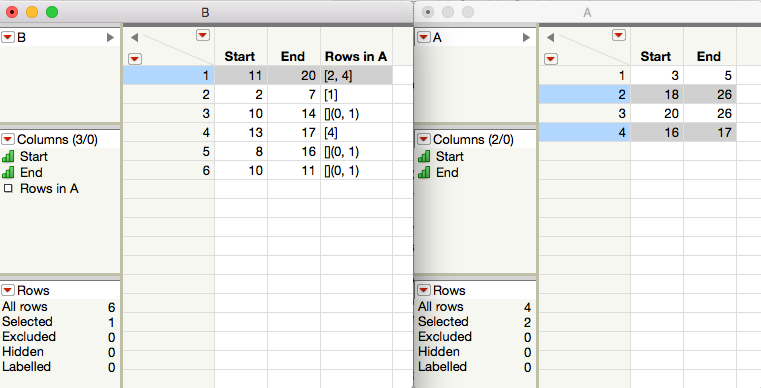Viewport: 761px width, 388px height.
Task: Click All rows count in window A
Action: click(x=527, y=307)
